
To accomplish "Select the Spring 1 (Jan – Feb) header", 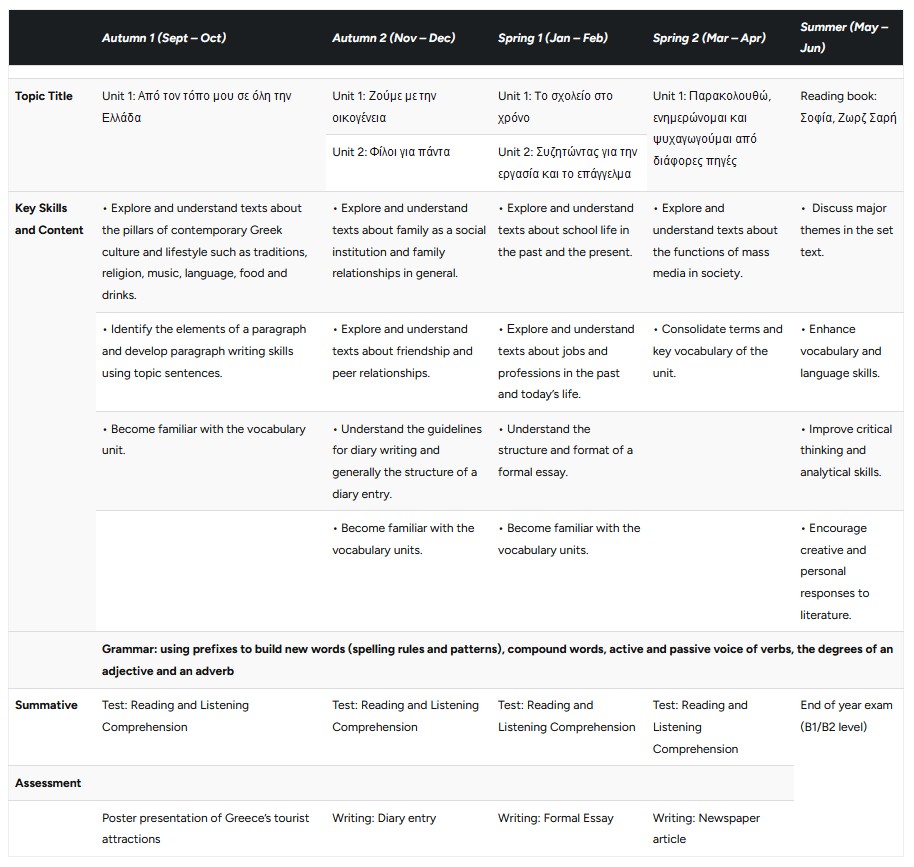I will point(552,38).
